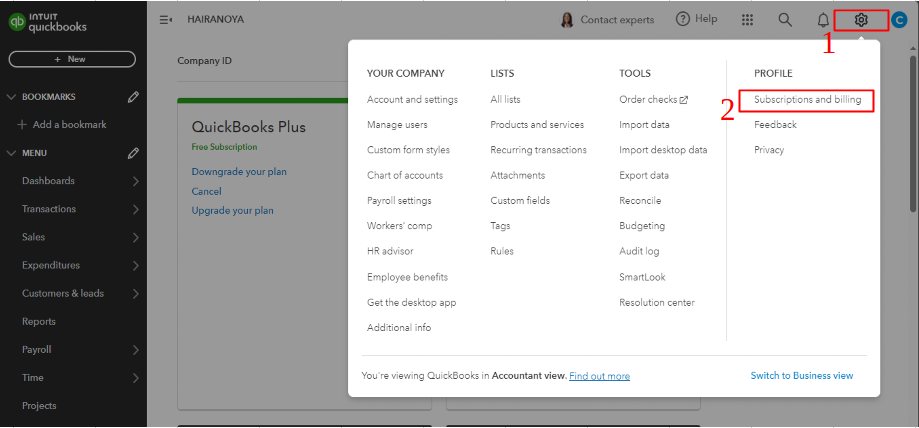Open Custom form styles

point(409,150)
